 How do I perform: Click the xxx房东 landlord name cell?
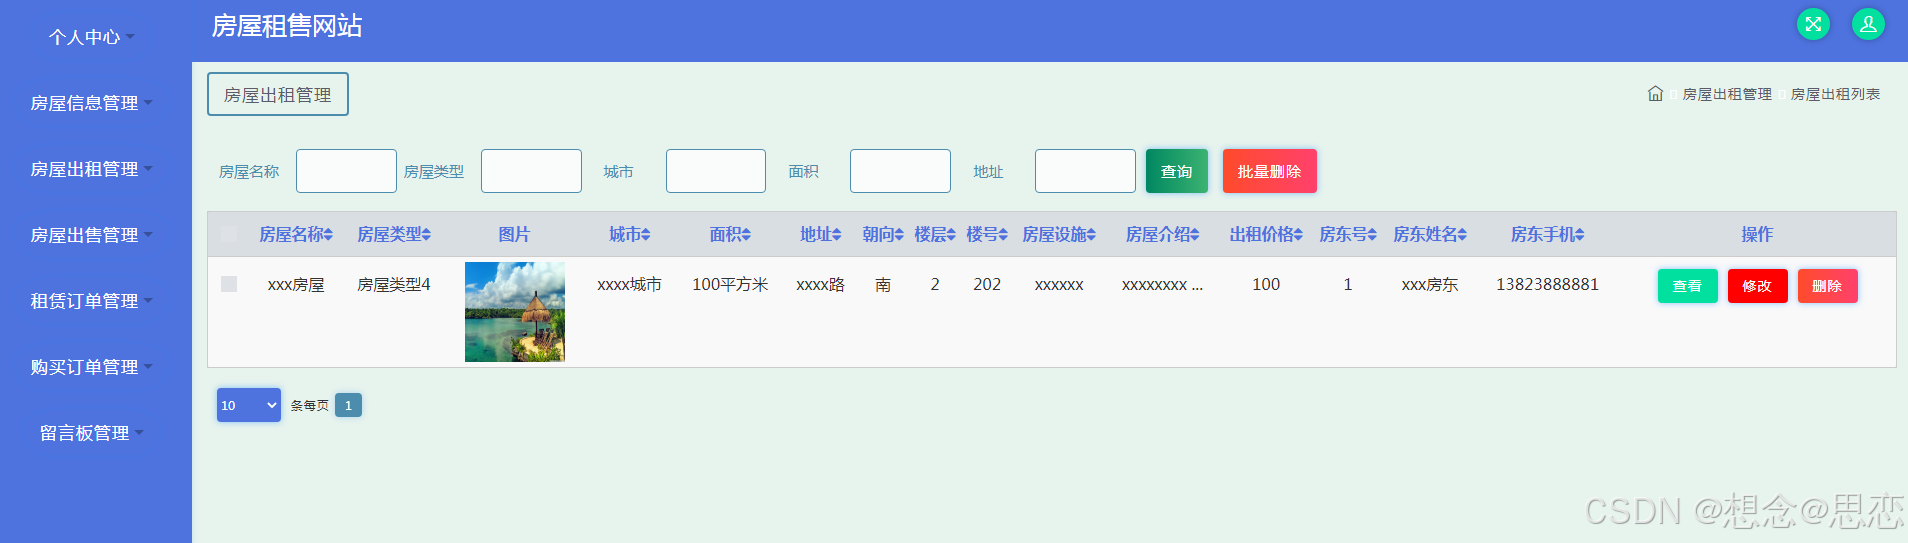(x=1430, y=285)
